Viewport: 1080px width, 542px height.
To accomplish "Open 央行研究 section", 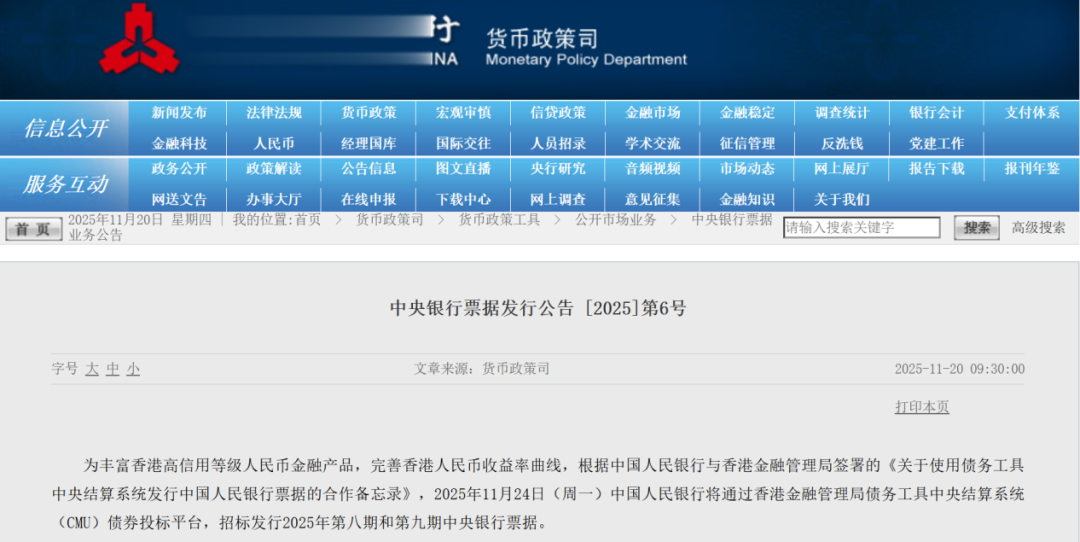I will tap(558, 169).
